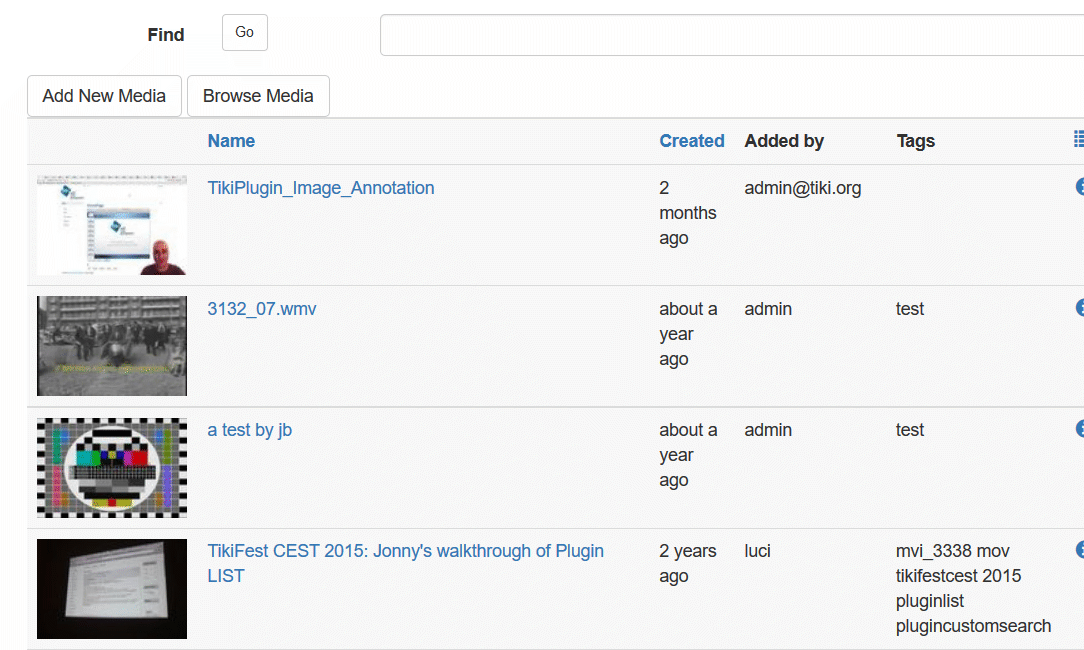This screenshot has width=1084, height=650.
Task: Open TikiFest CEST 2015 walkthrough link
Action: click(x=405, y=551)
